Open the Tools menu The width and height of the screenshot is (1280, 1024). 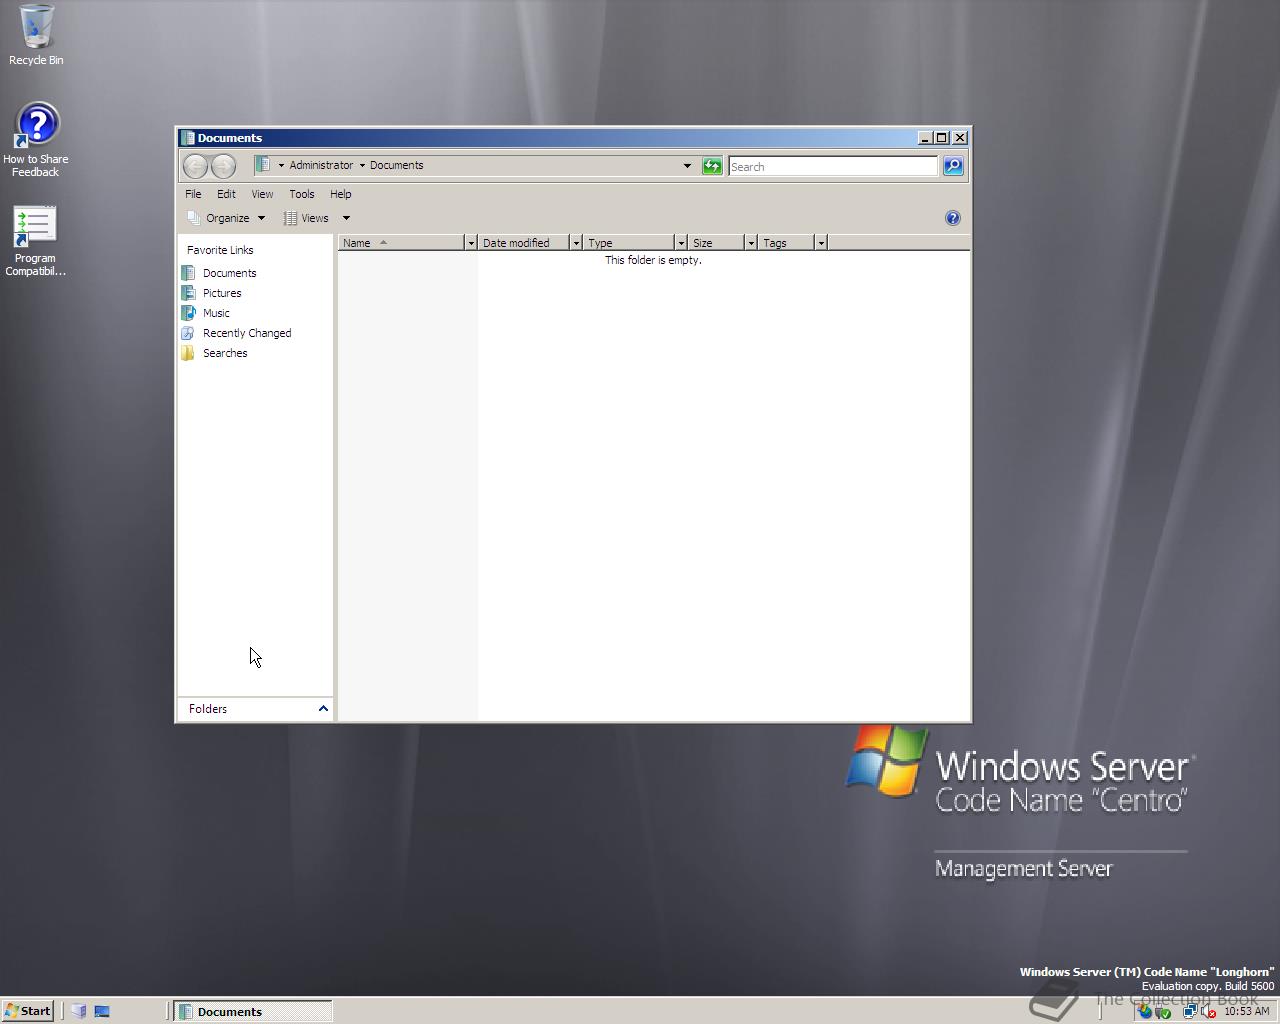(x=301, y=194)
